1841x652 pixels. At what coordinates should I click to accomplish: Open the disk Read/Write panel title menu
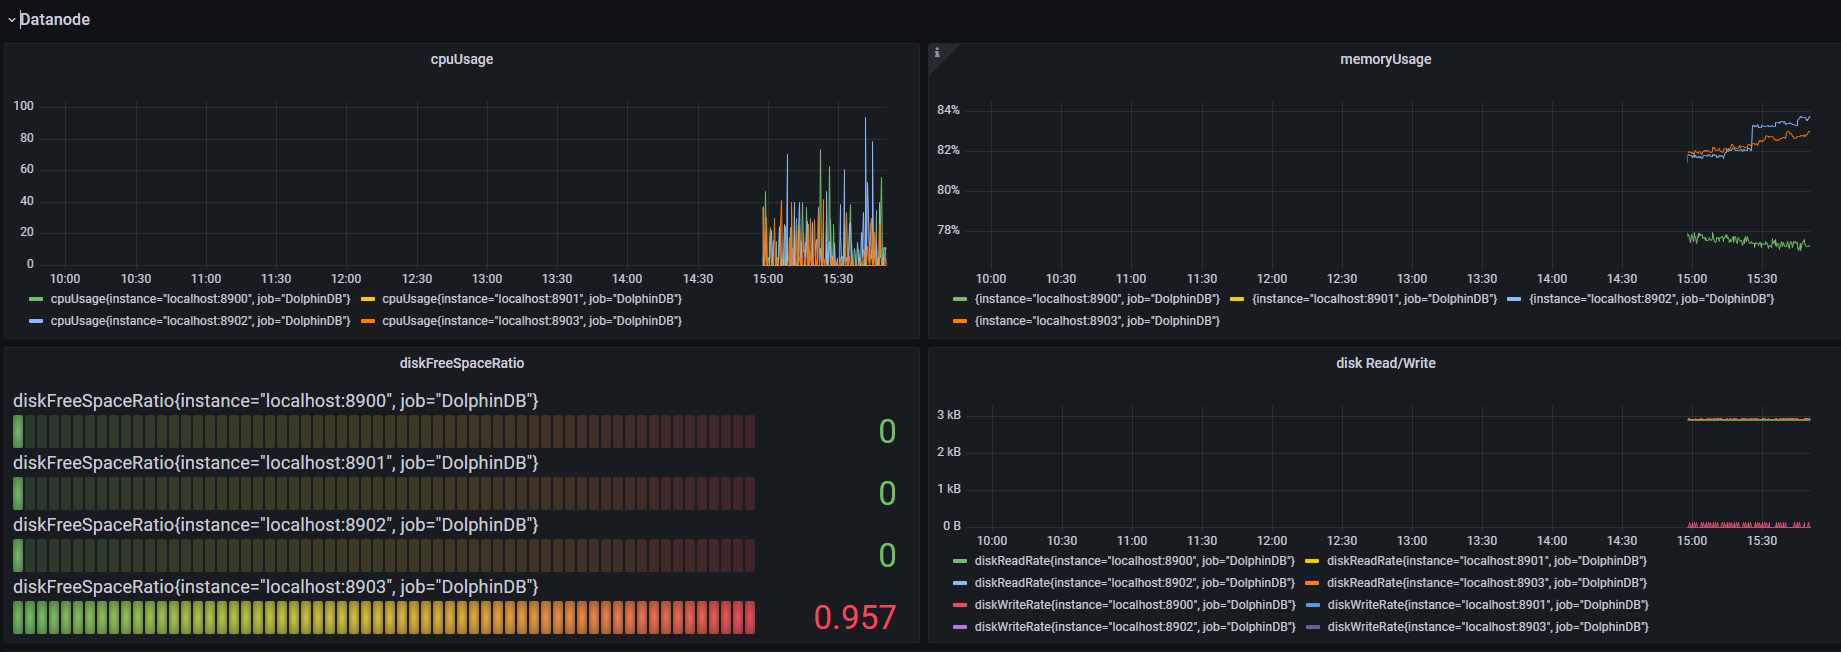[1385, 364]
